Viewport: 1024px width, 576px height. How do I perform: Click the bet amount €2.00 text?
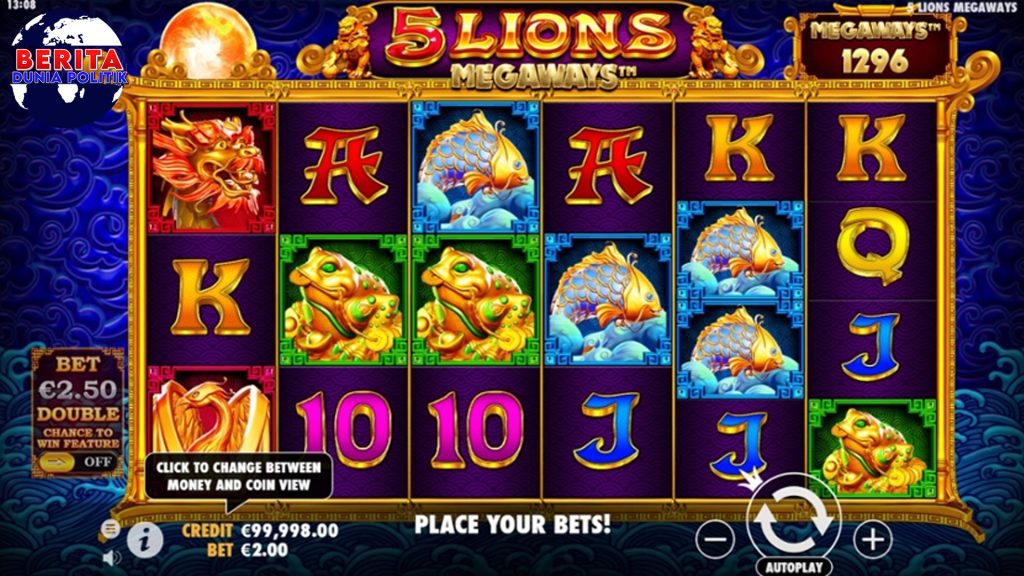[x=264, y=551]
